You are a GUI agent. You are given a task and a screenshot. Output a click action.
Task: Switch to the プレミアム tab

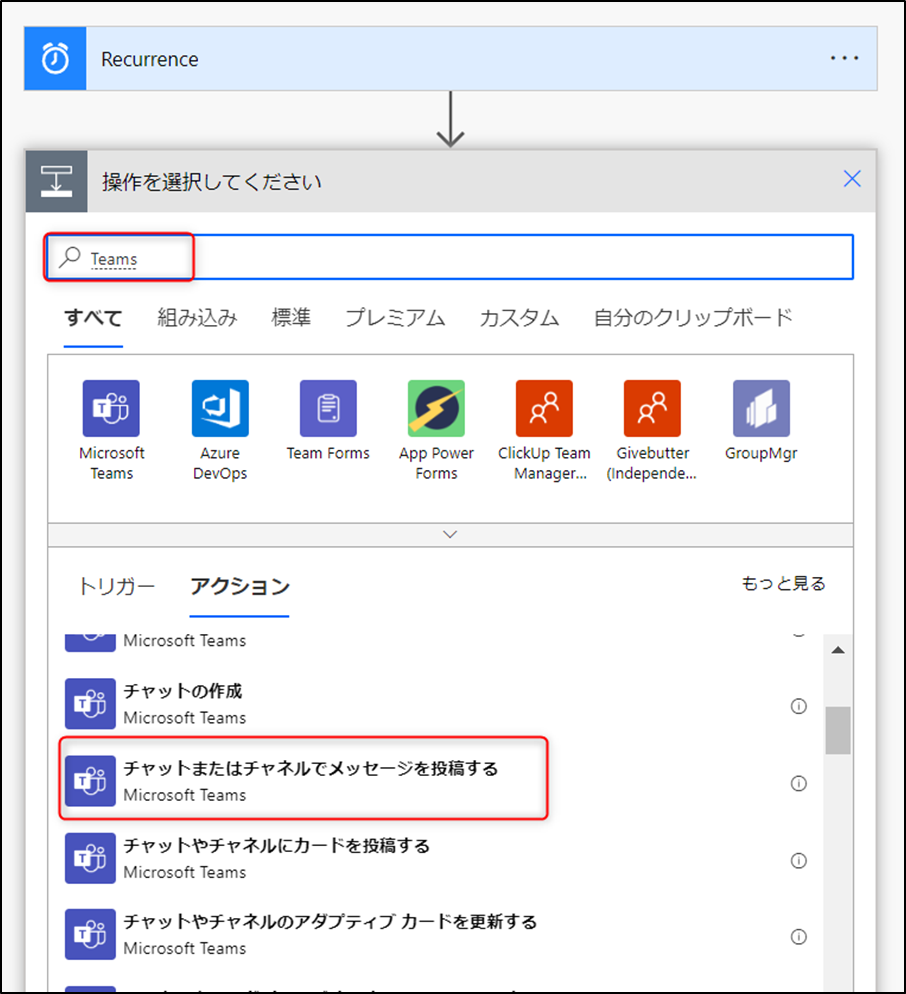(x=395, y=318)
